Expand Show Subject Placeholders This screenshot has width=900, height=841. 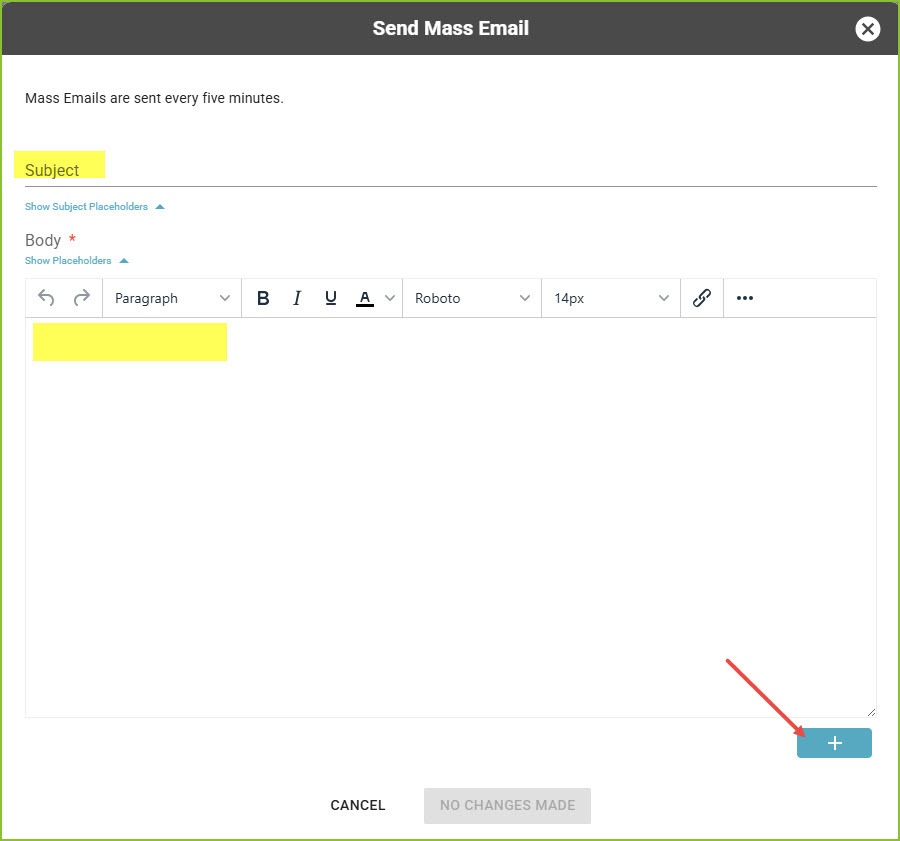point(95,207)
